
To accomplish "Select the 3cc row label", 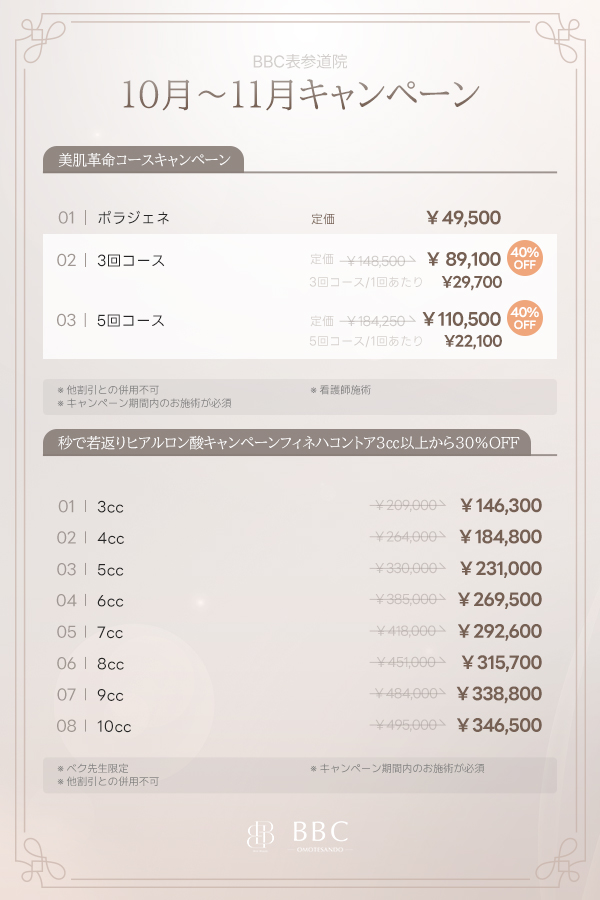I will 110,507.
